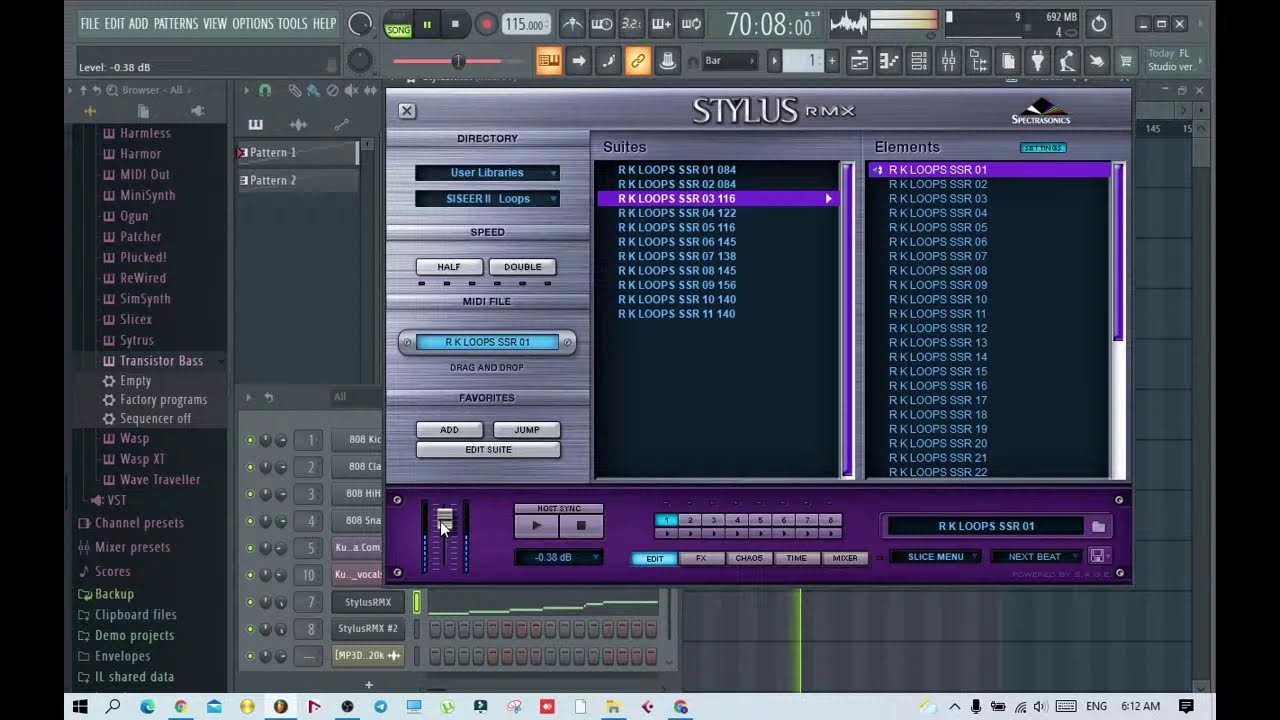Open the EDIT menu in FL Studio
This screenshot has width=1280, height=720.
(114, 24)
